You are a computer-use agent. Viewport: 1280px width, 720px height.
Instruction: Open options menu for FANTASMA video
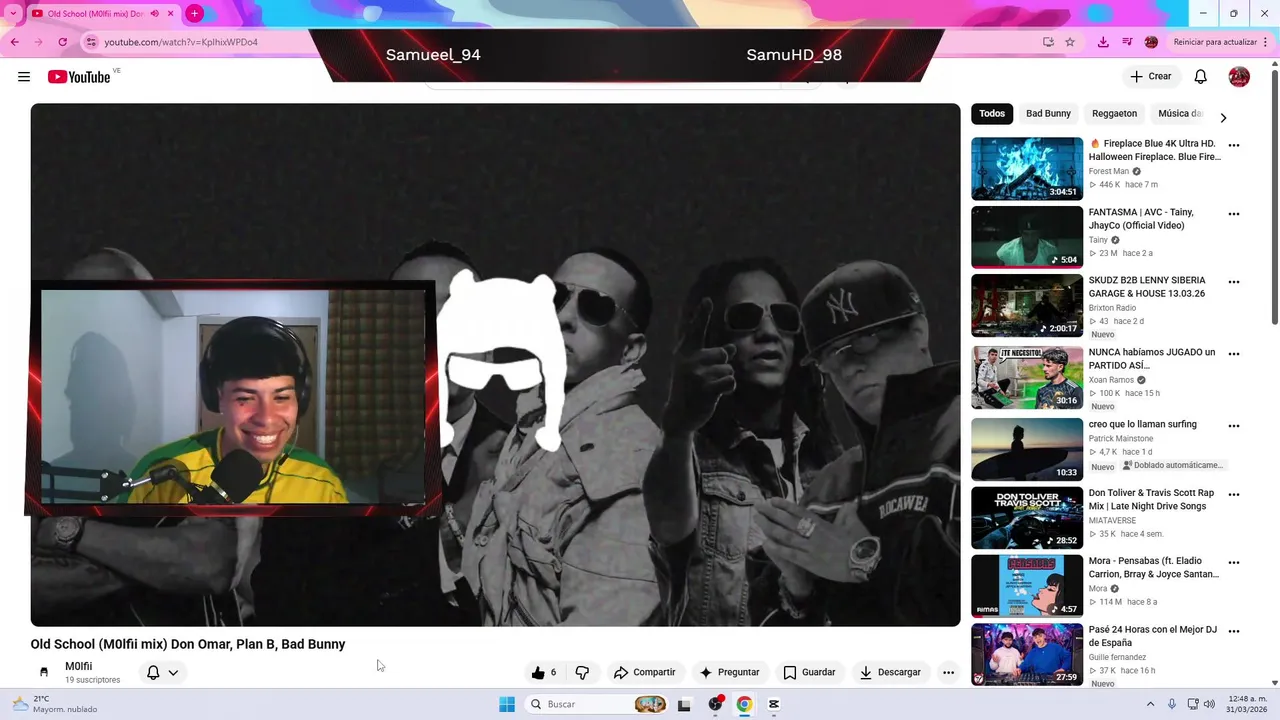(x=1234, y=214)
